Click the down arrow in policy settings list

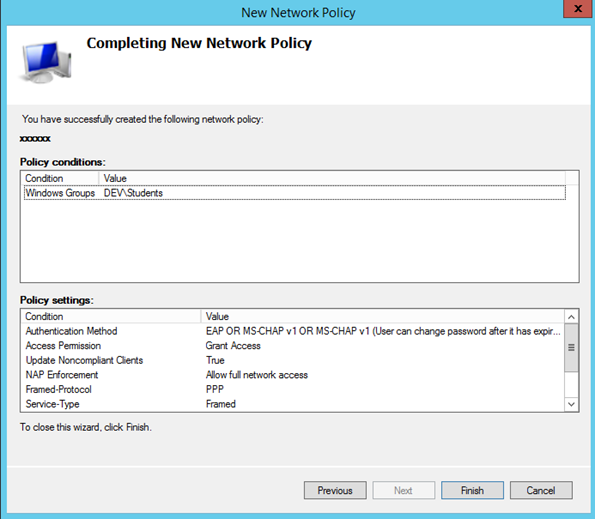click(571, 404)
